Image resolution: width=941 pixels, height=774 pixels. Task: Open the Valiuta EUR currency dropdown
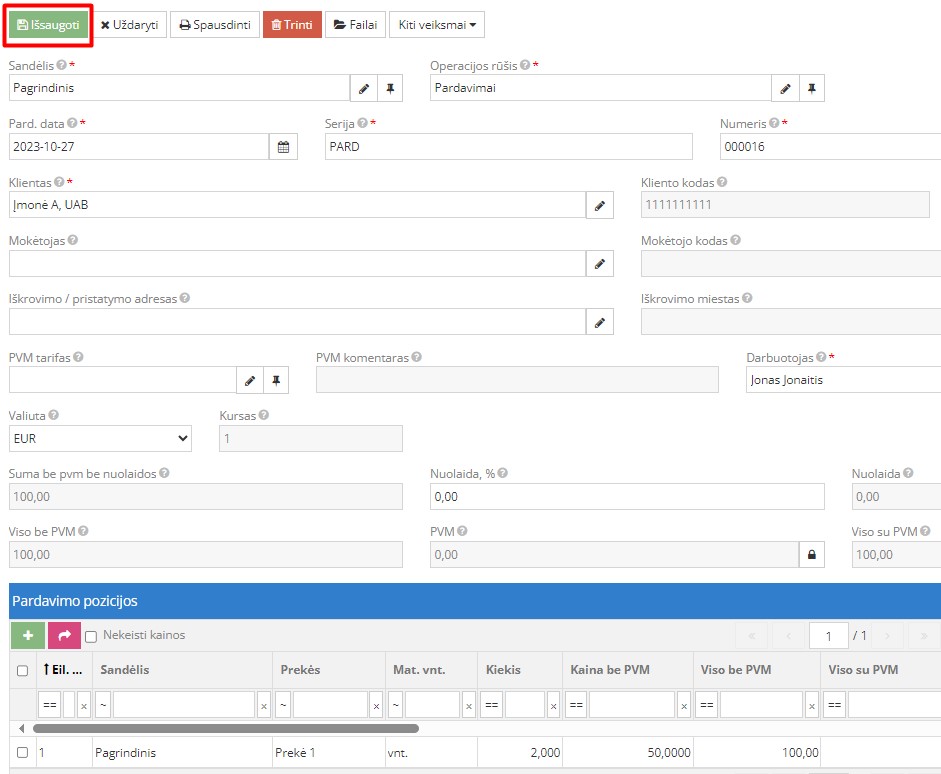100,438
